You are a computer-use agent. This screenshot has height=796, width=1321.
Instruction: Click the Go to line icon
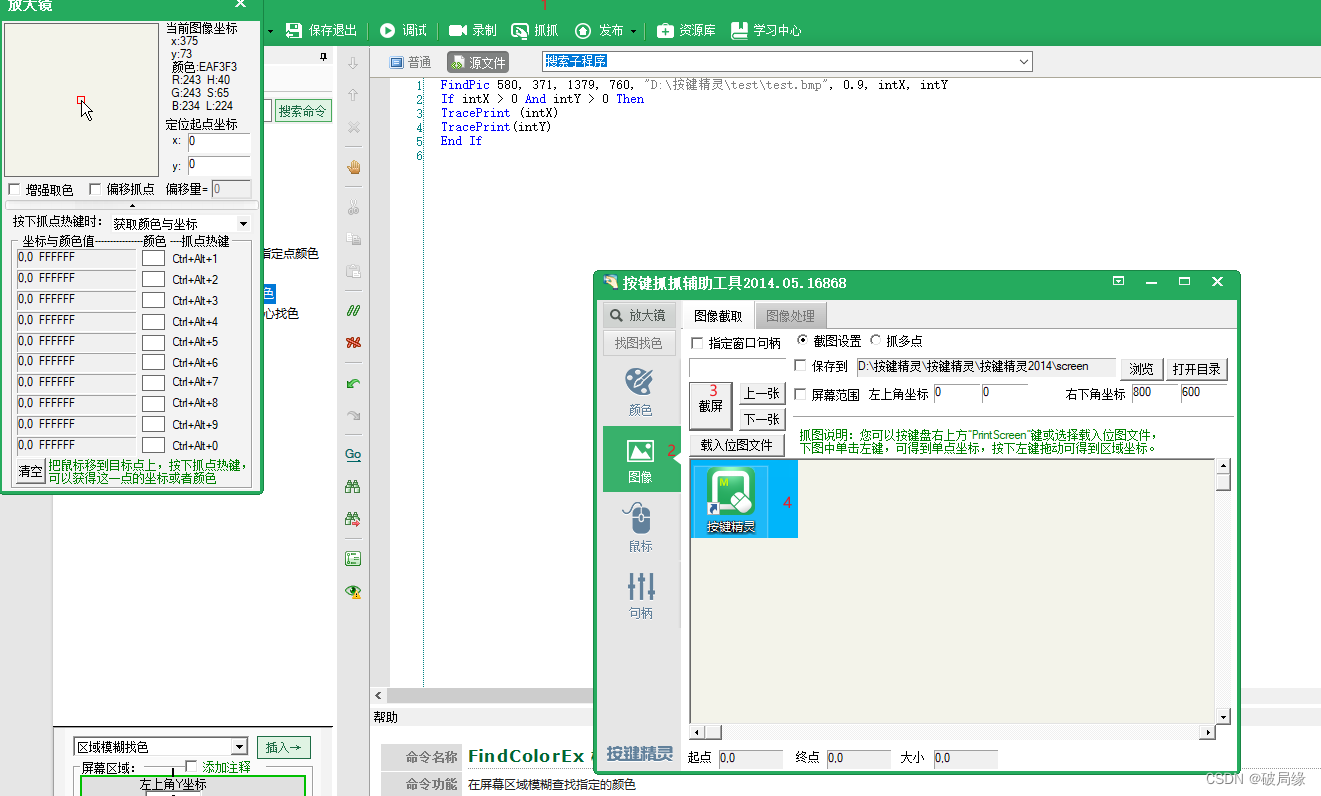pyautogui.click(x=353, y=455)
